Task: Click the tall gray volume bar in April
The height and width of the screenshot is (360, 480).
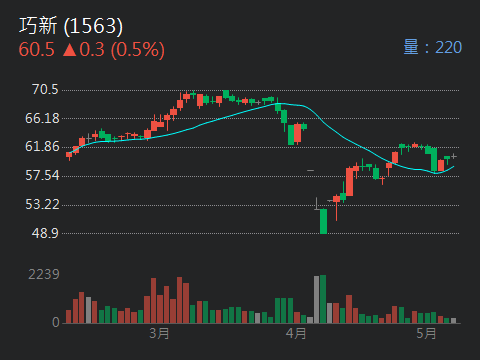Action: tap(316, 299)
